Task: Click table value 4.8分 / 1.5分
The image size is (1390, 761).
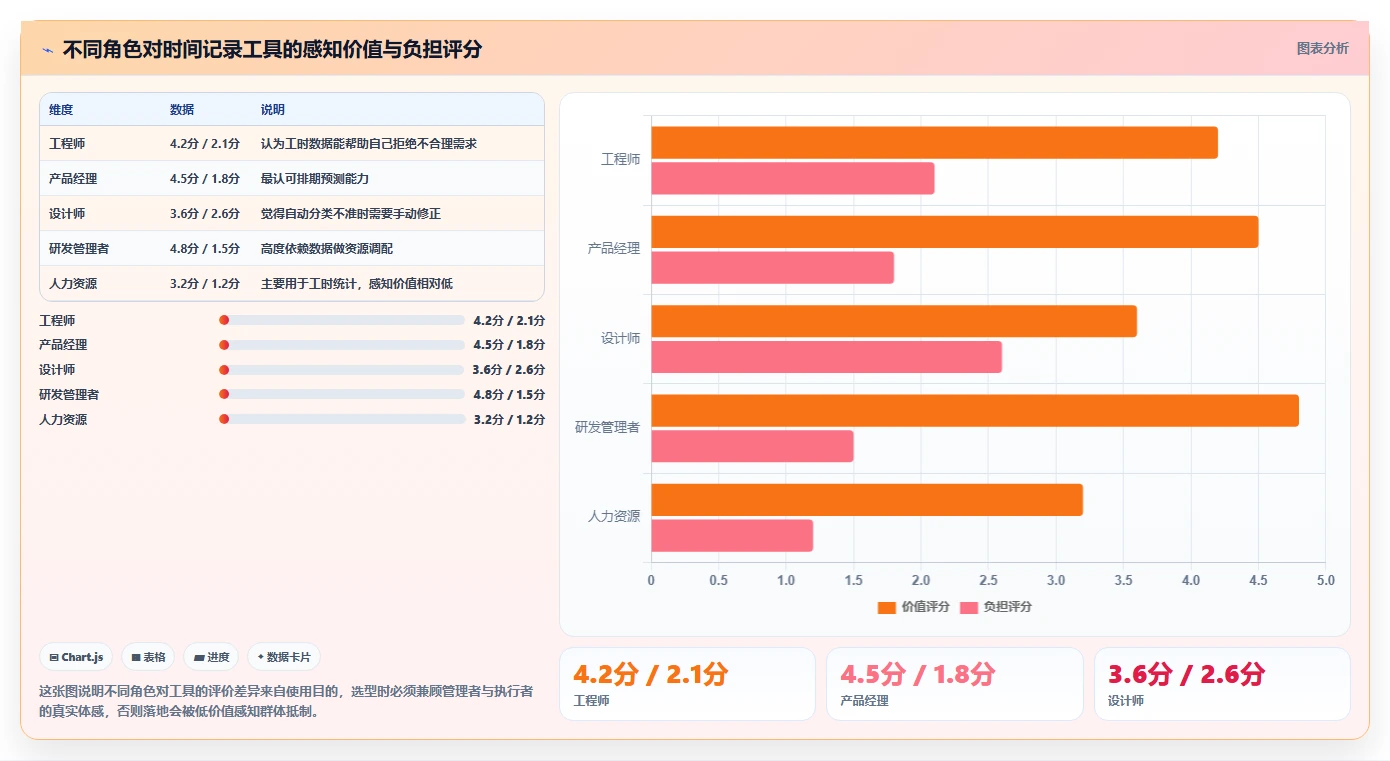Action: (205, 249)
